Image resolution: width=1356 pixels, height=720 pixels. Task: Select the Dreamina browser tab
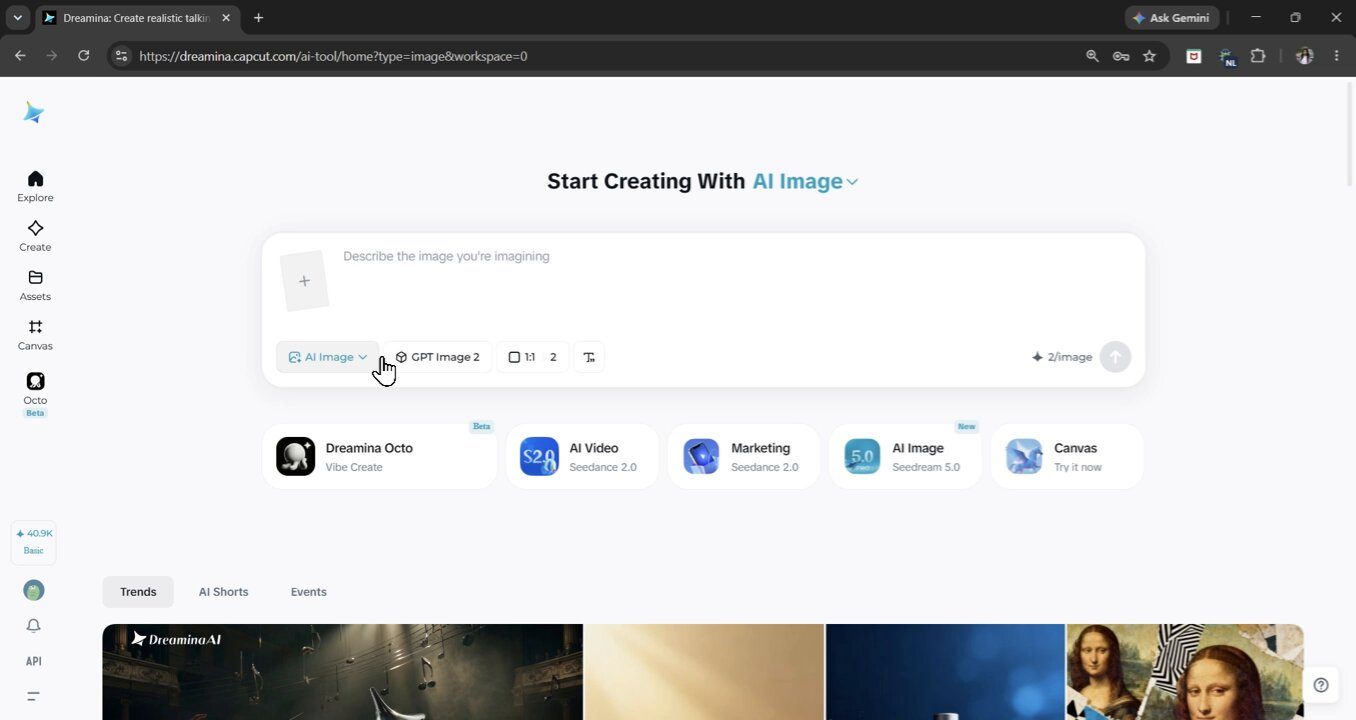click(138, 18)
